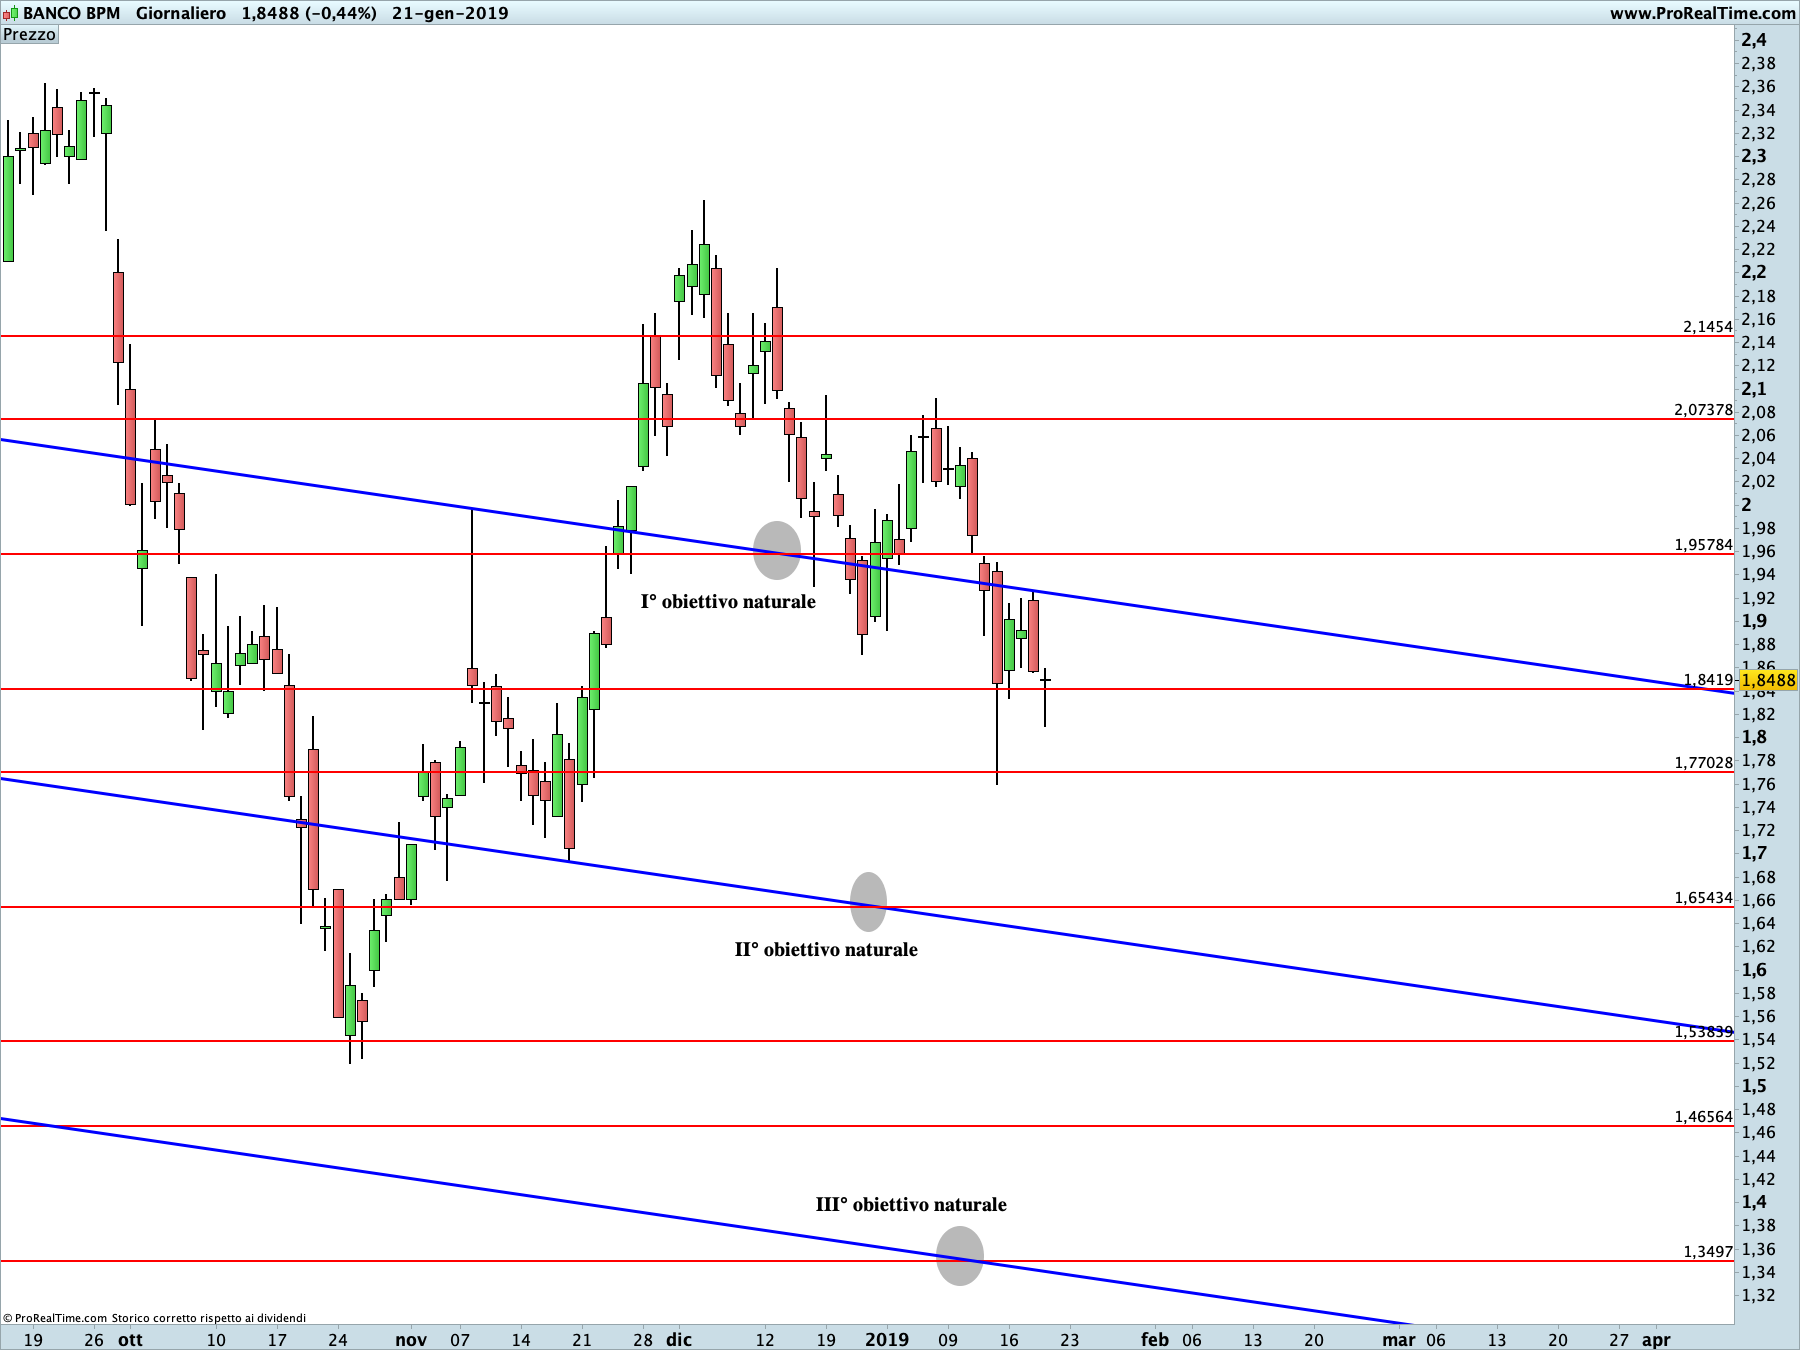Screen dimensions: 1800x1350
Task: Click the 'feb' month label on time axis
Action: pyautogui.click(x=1155, y=1340)
